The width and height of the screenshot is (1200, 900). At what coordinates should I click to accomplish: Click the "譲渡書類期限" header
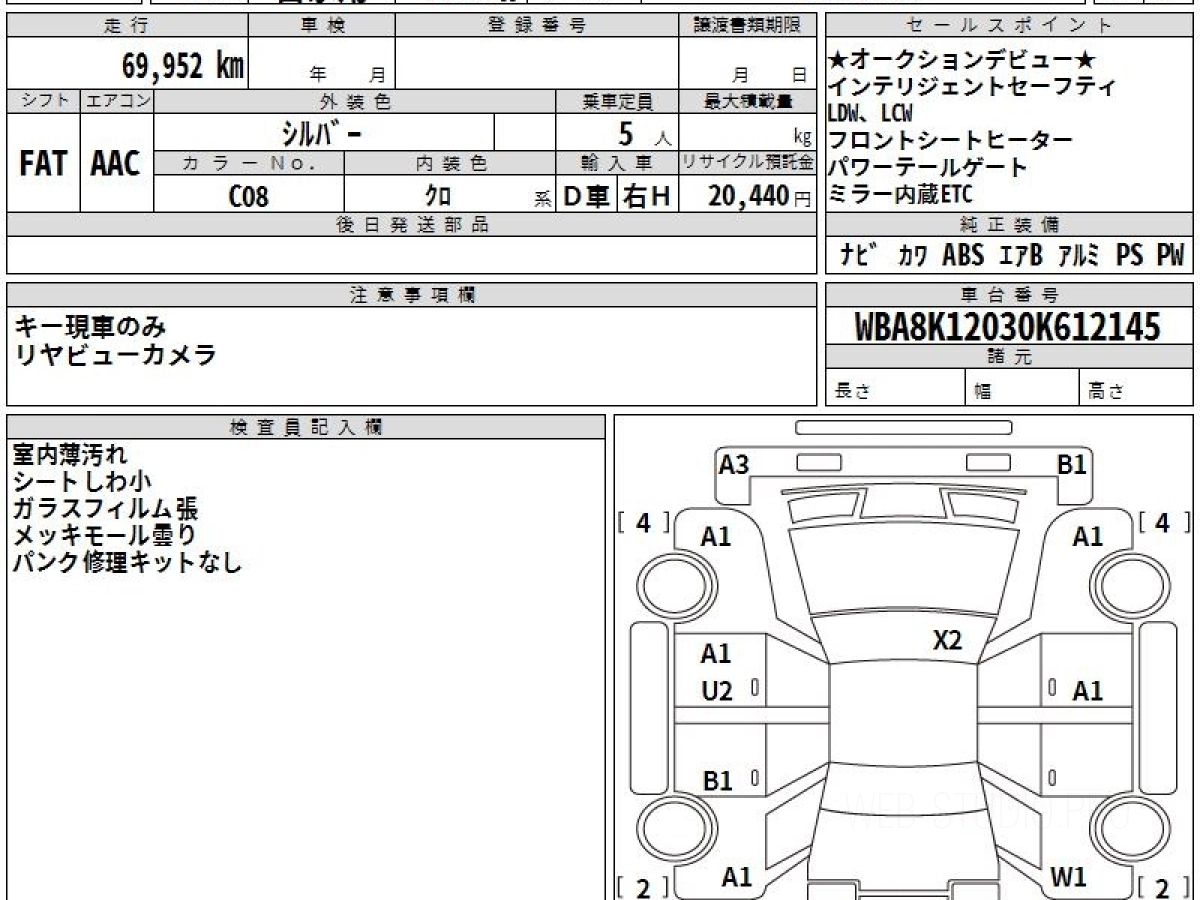point(747,26)
